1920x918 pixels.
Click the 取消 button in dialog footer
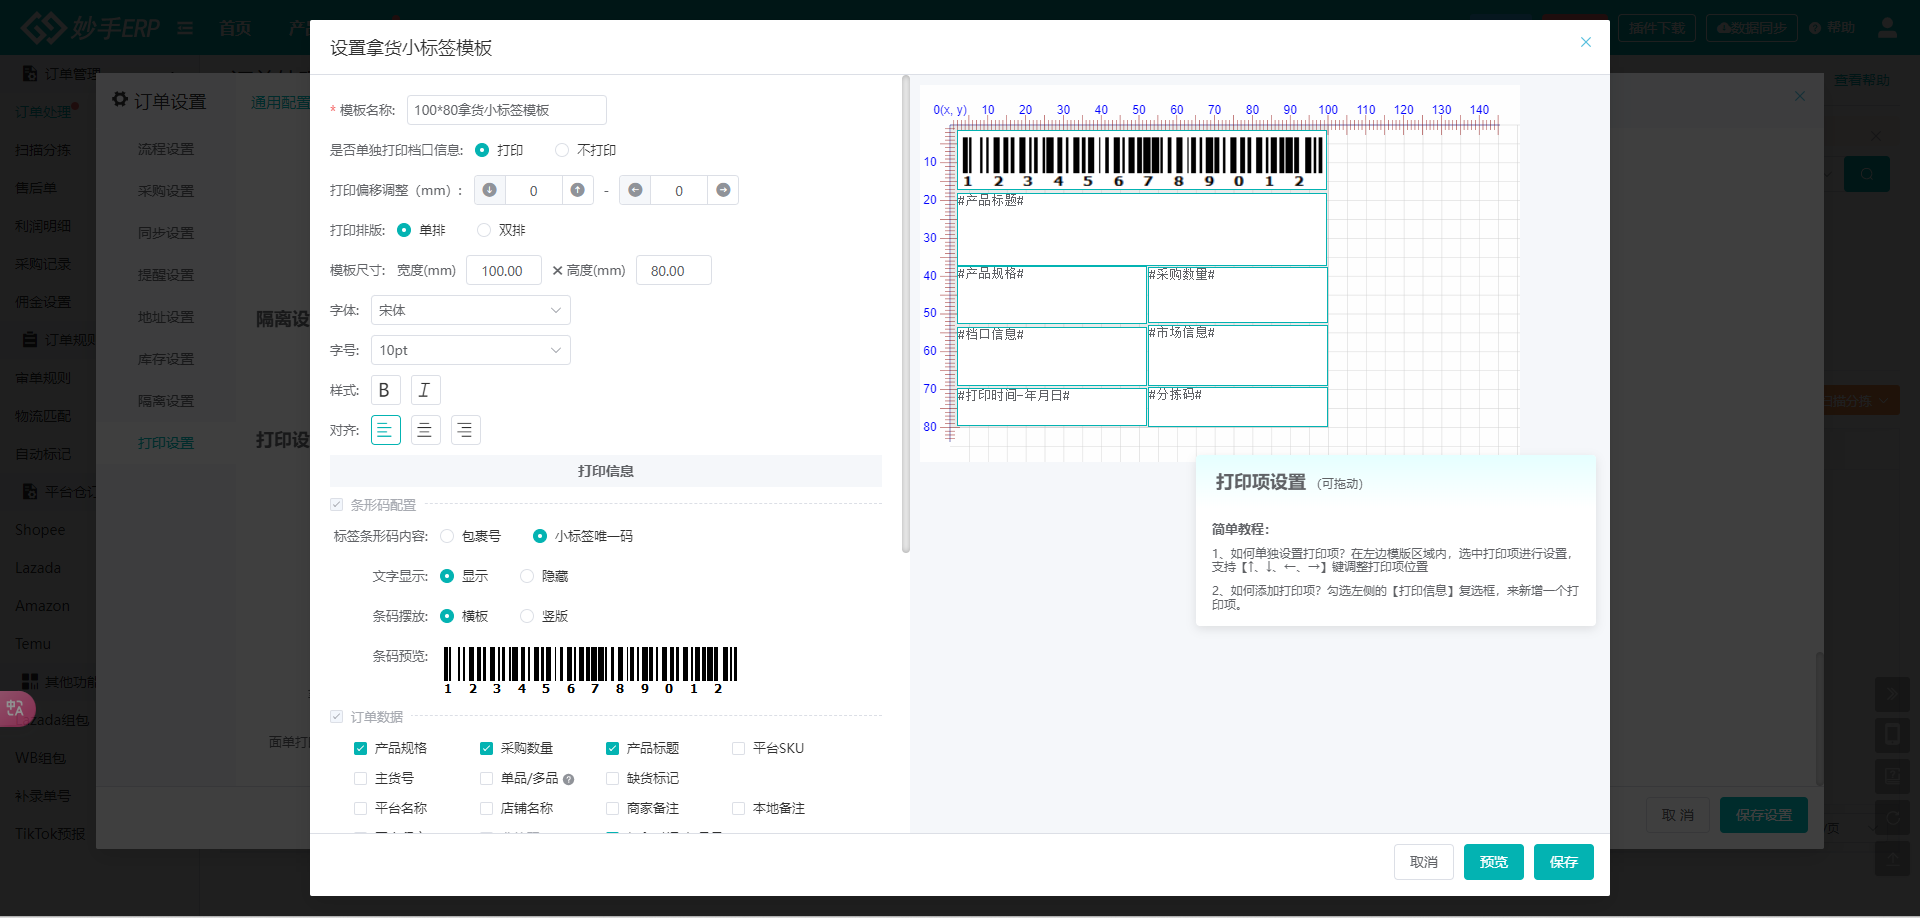point(1424,862)
